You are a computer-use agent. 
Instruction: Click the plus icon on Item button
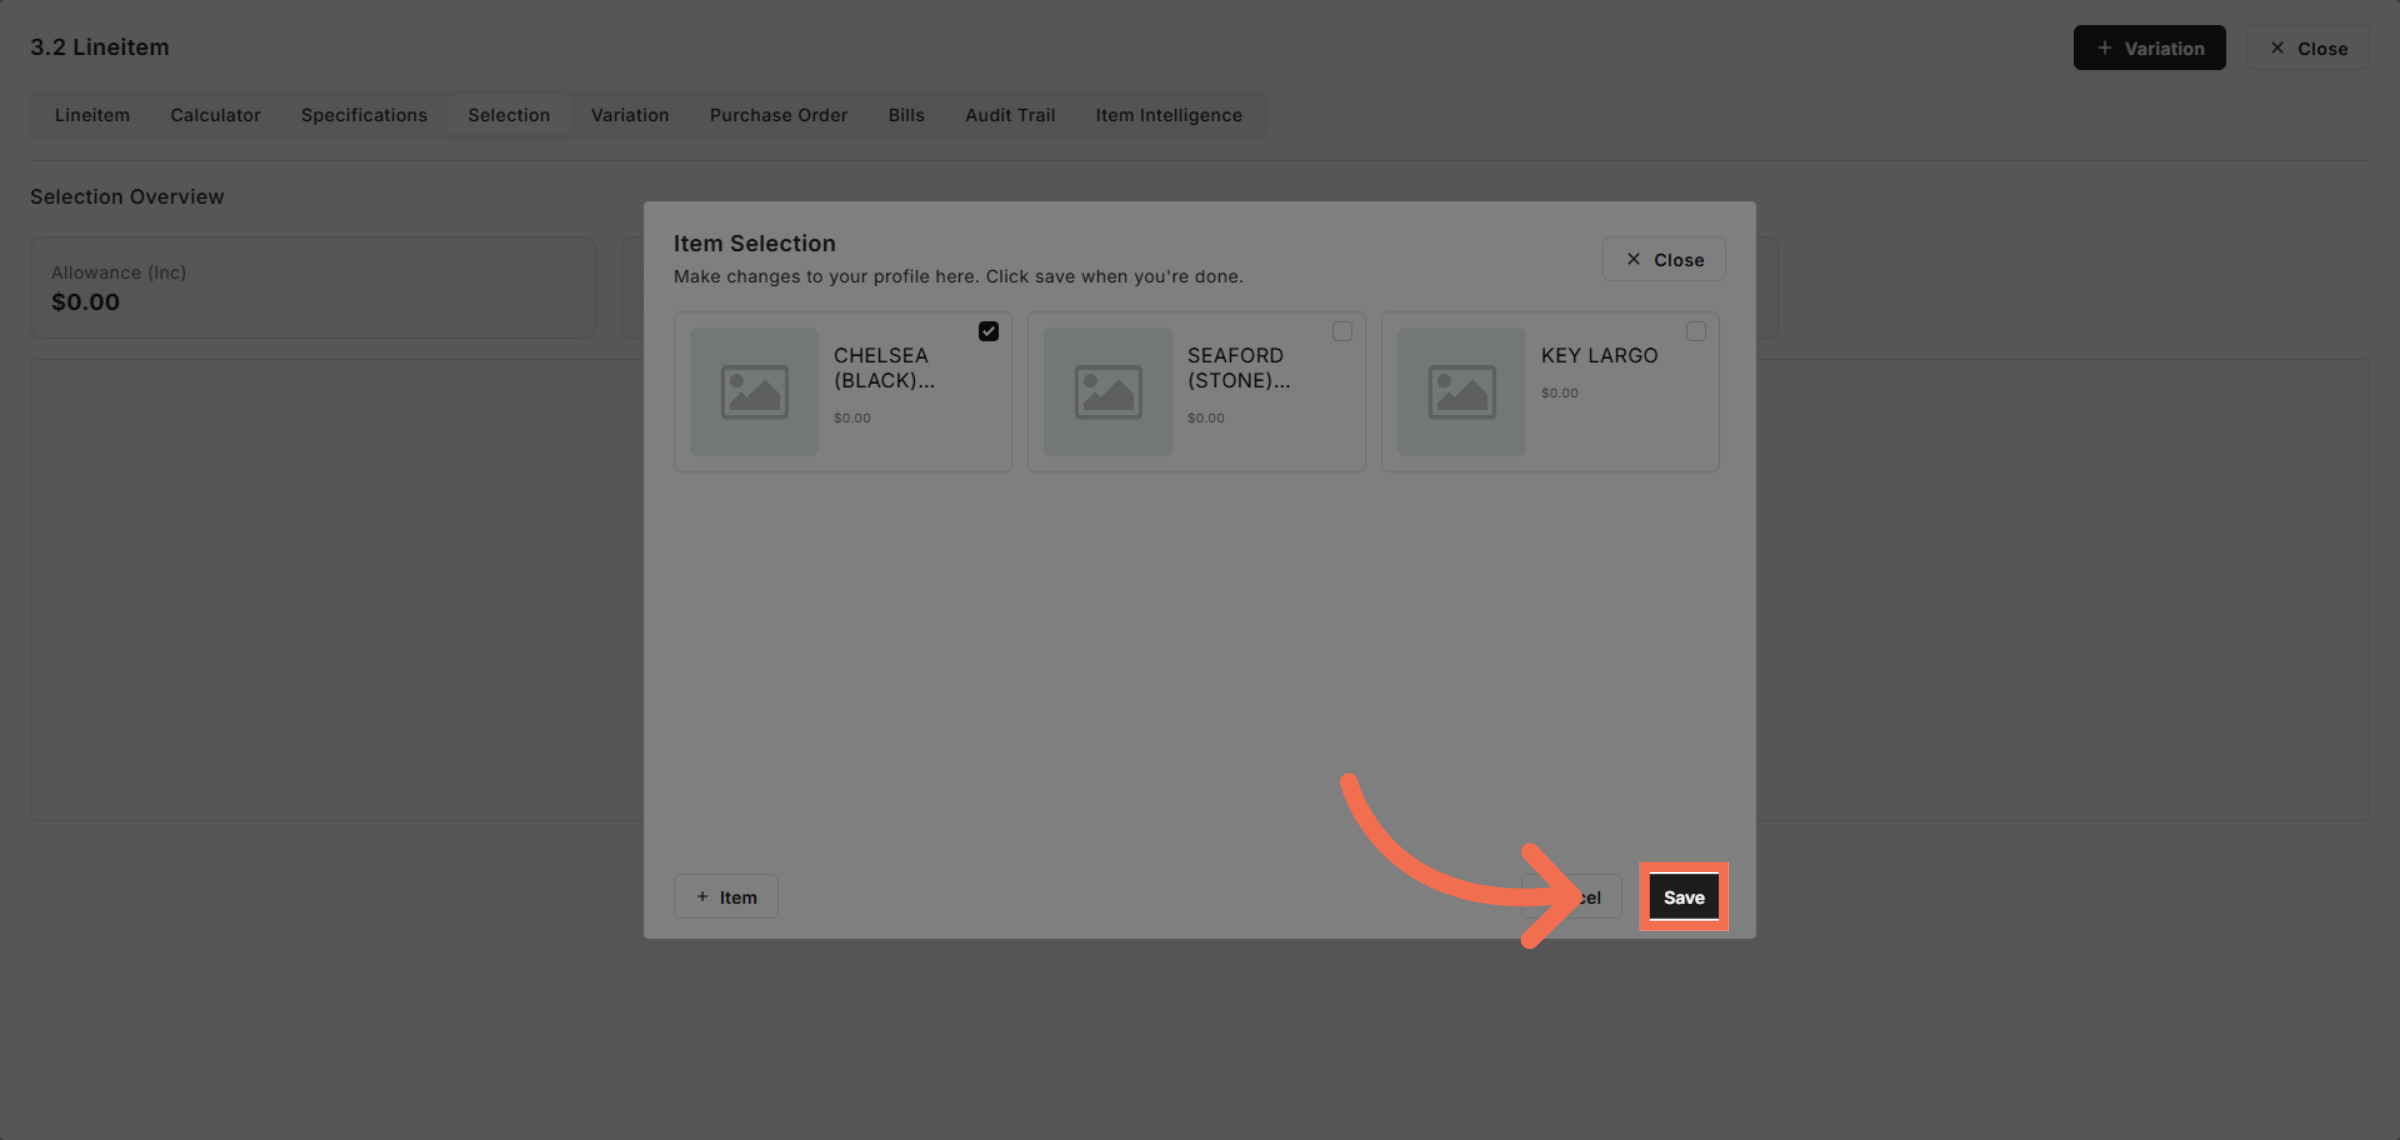(x=702, y=897)
